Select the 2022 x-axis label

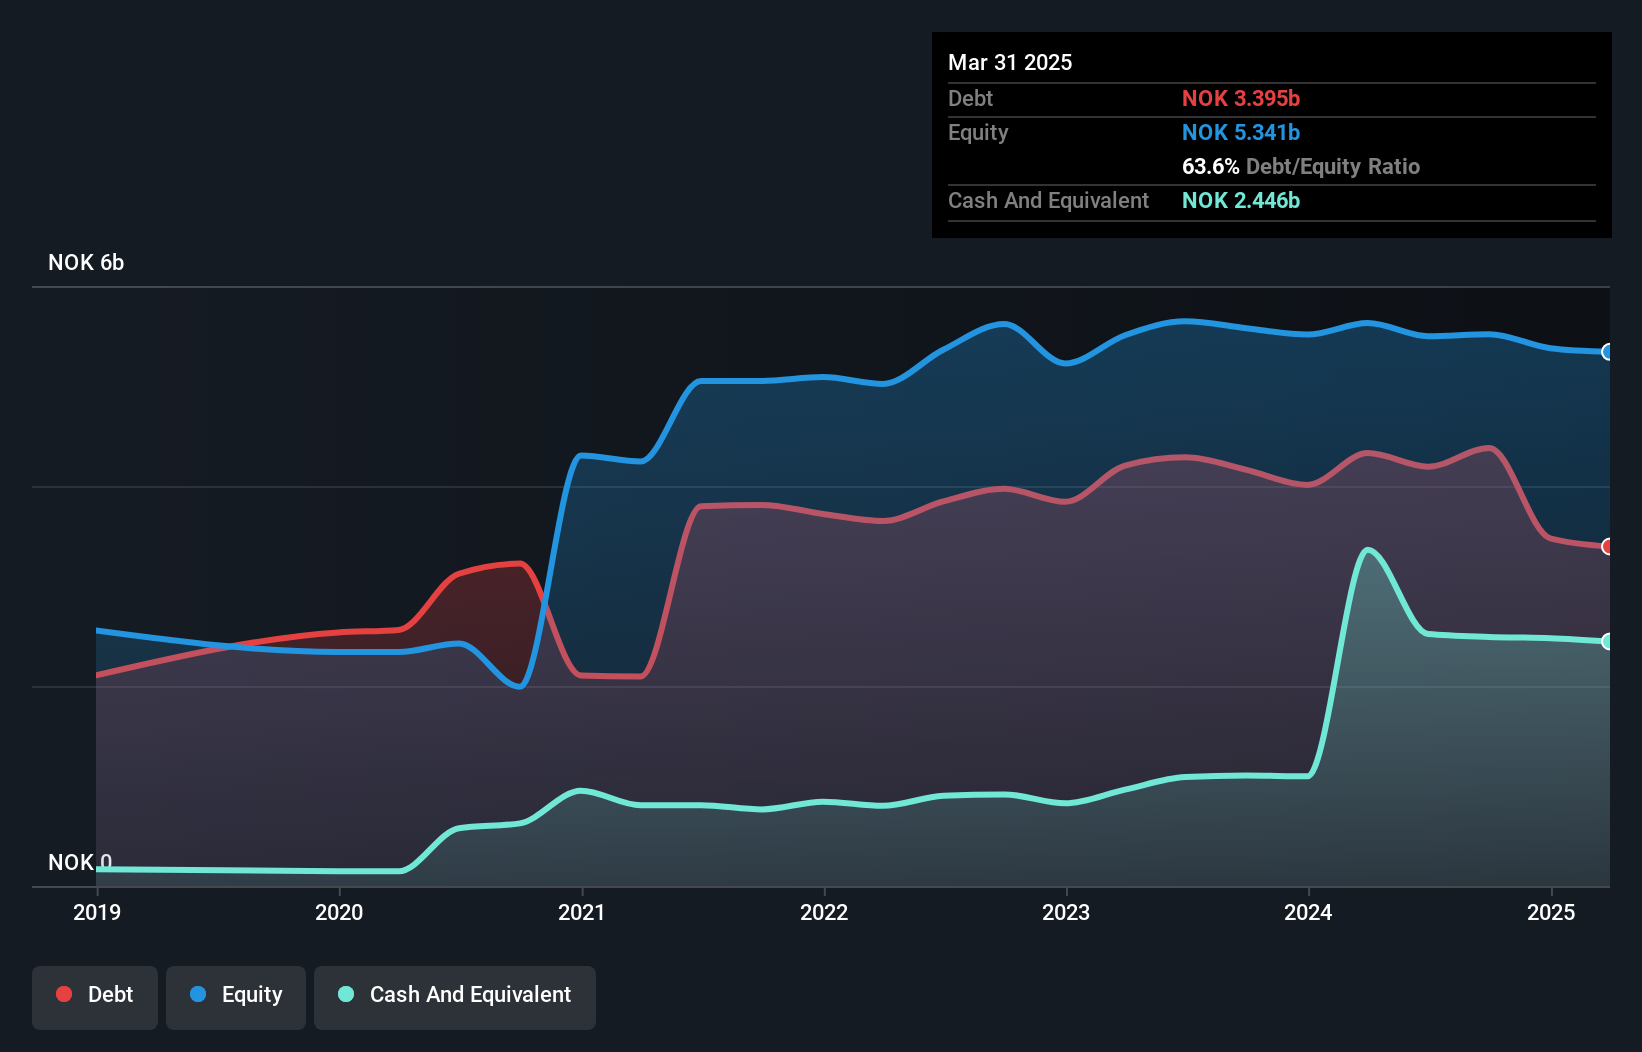coord(824,912)
